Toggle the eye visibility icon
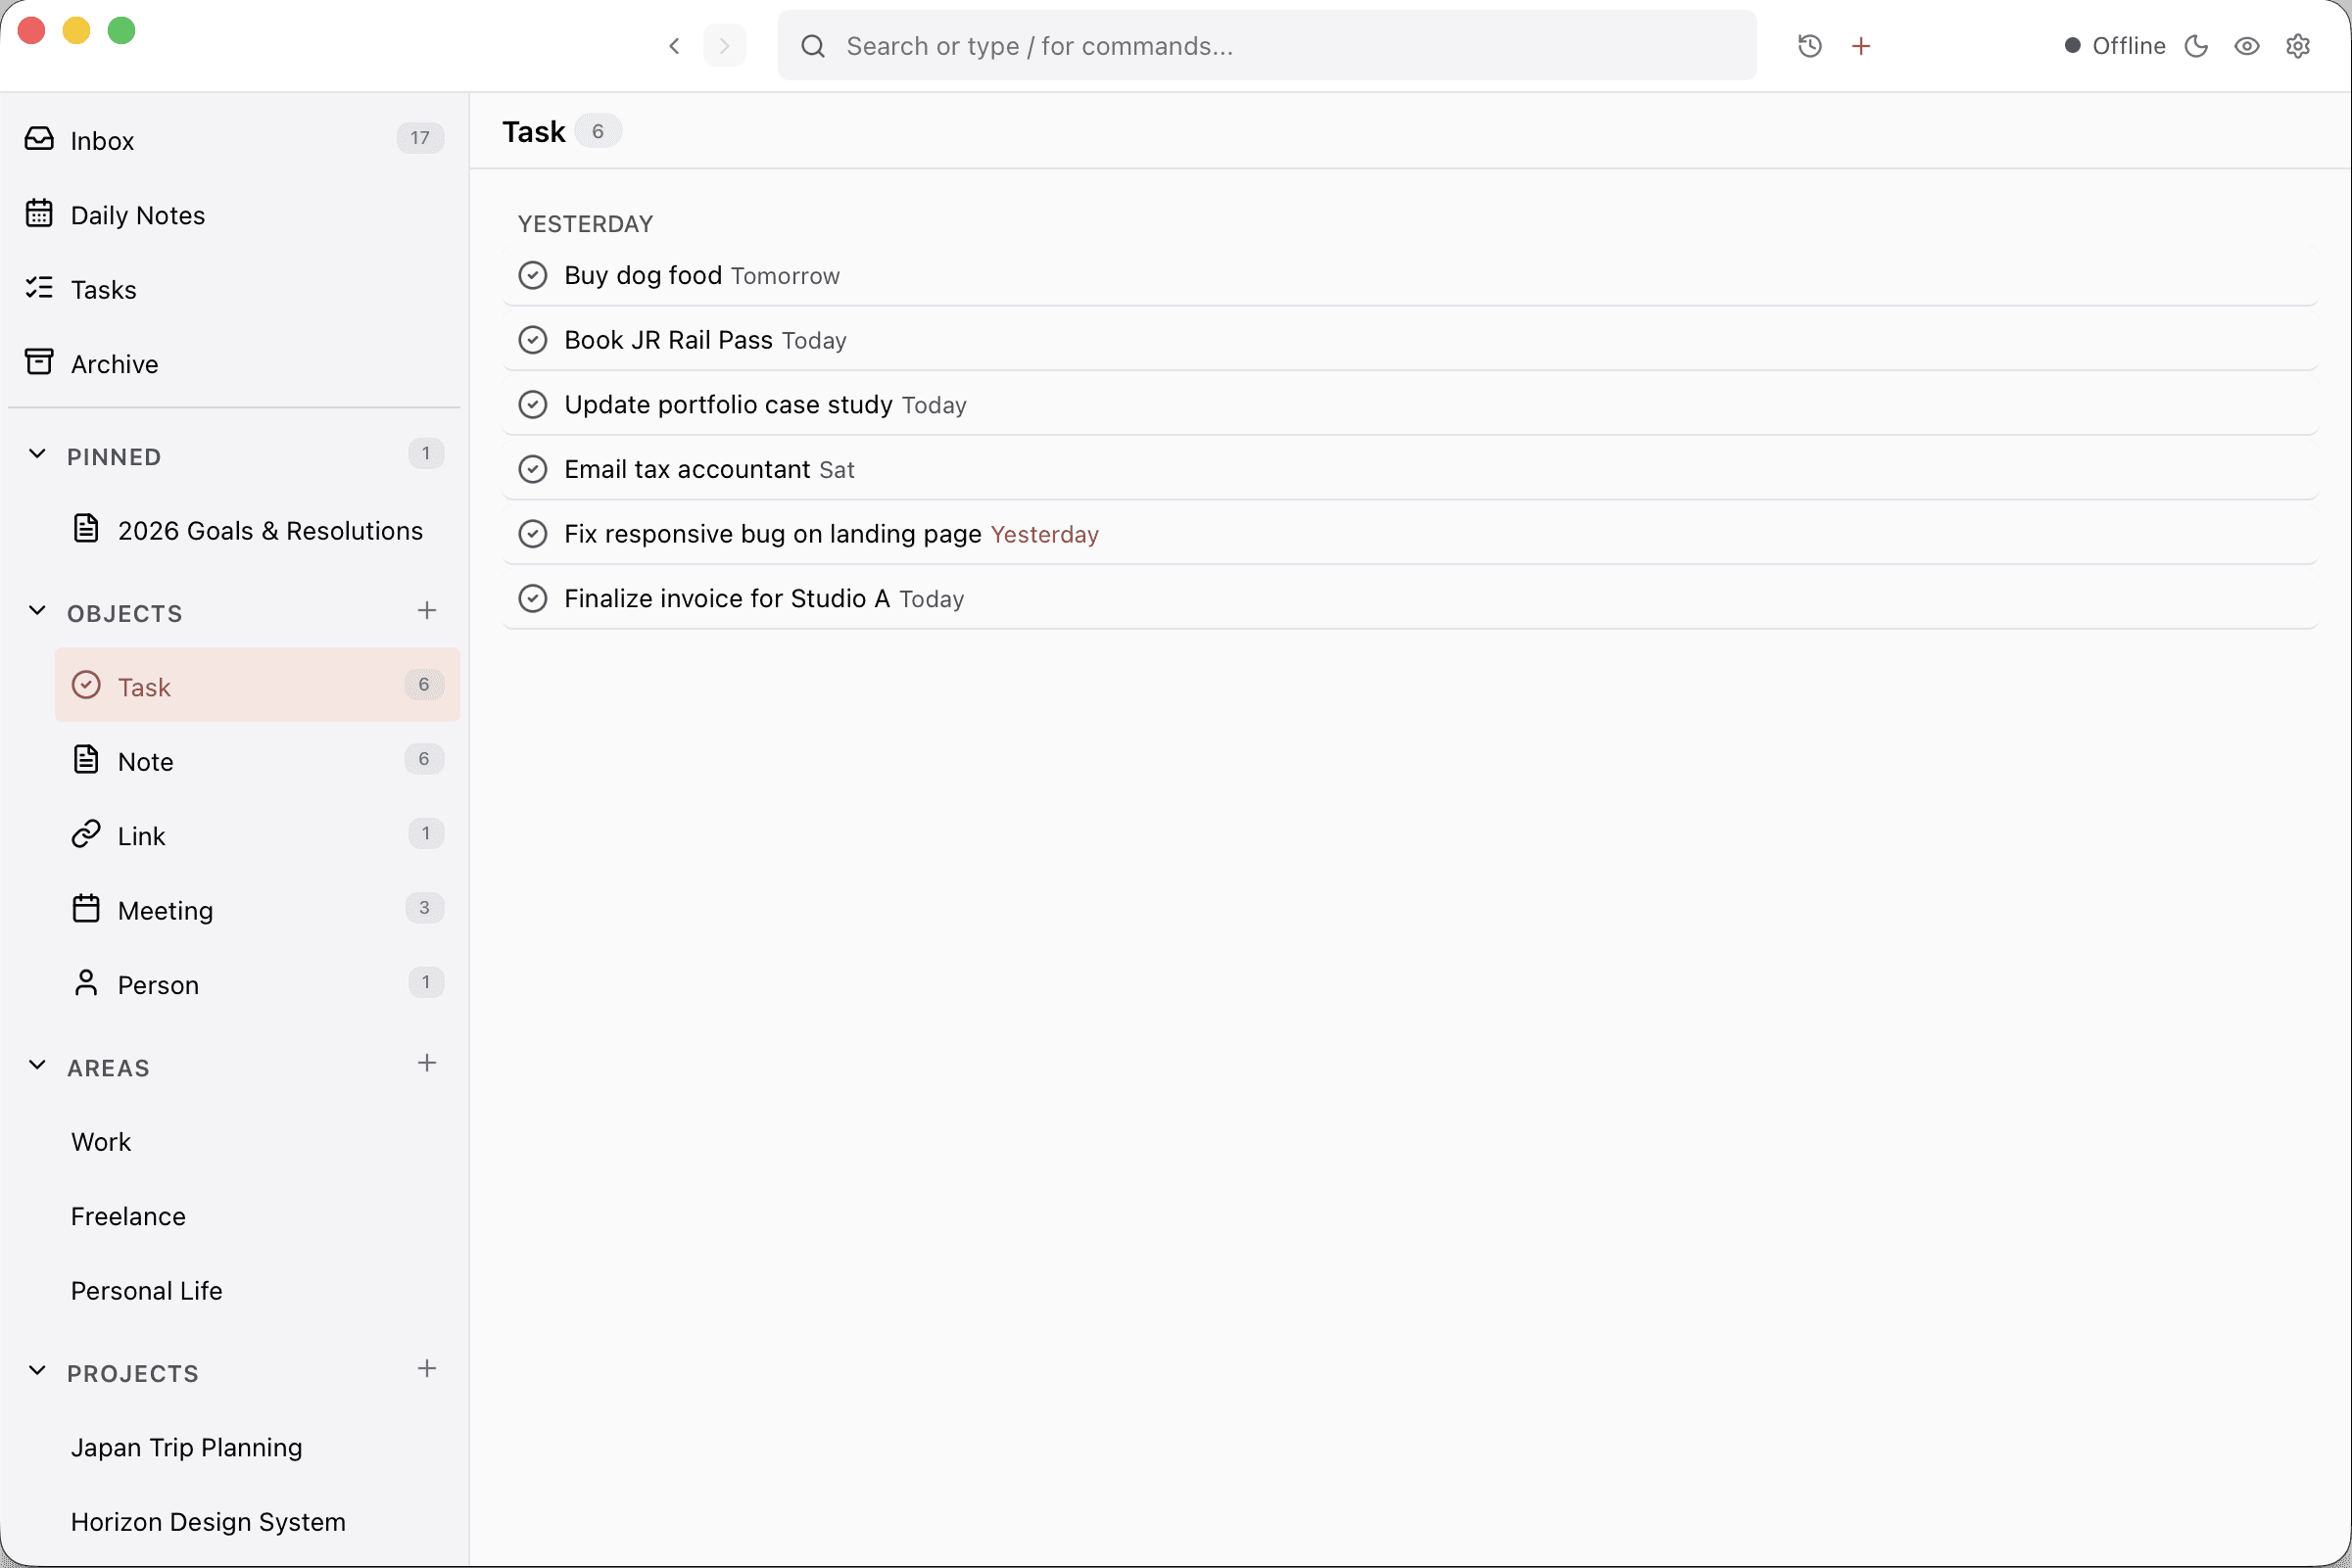 point(2246,46)
